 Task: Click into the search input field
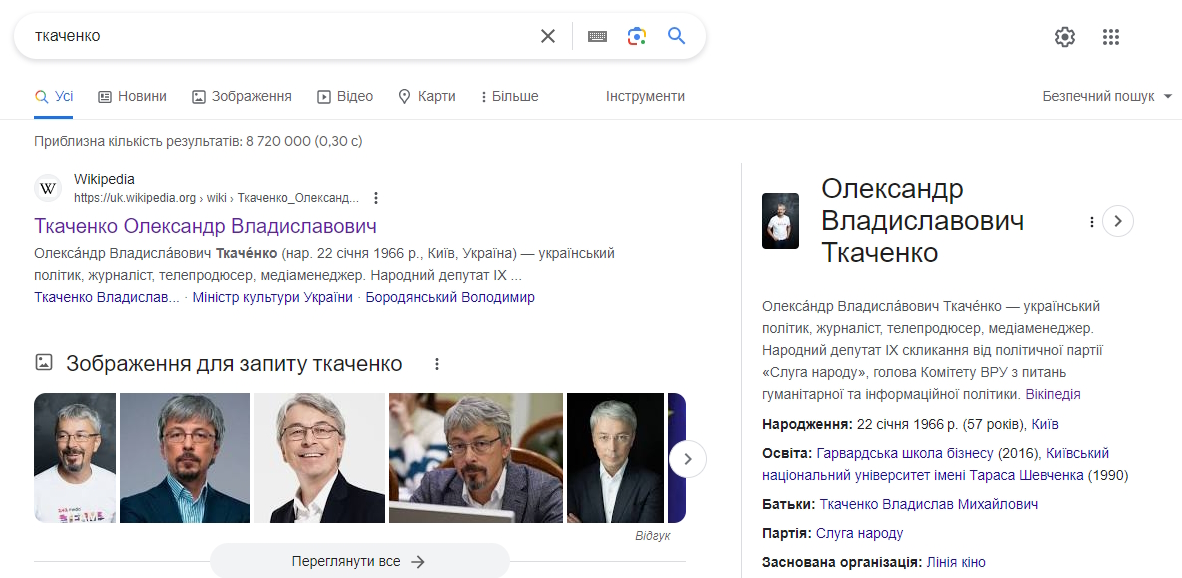(280, 36)
